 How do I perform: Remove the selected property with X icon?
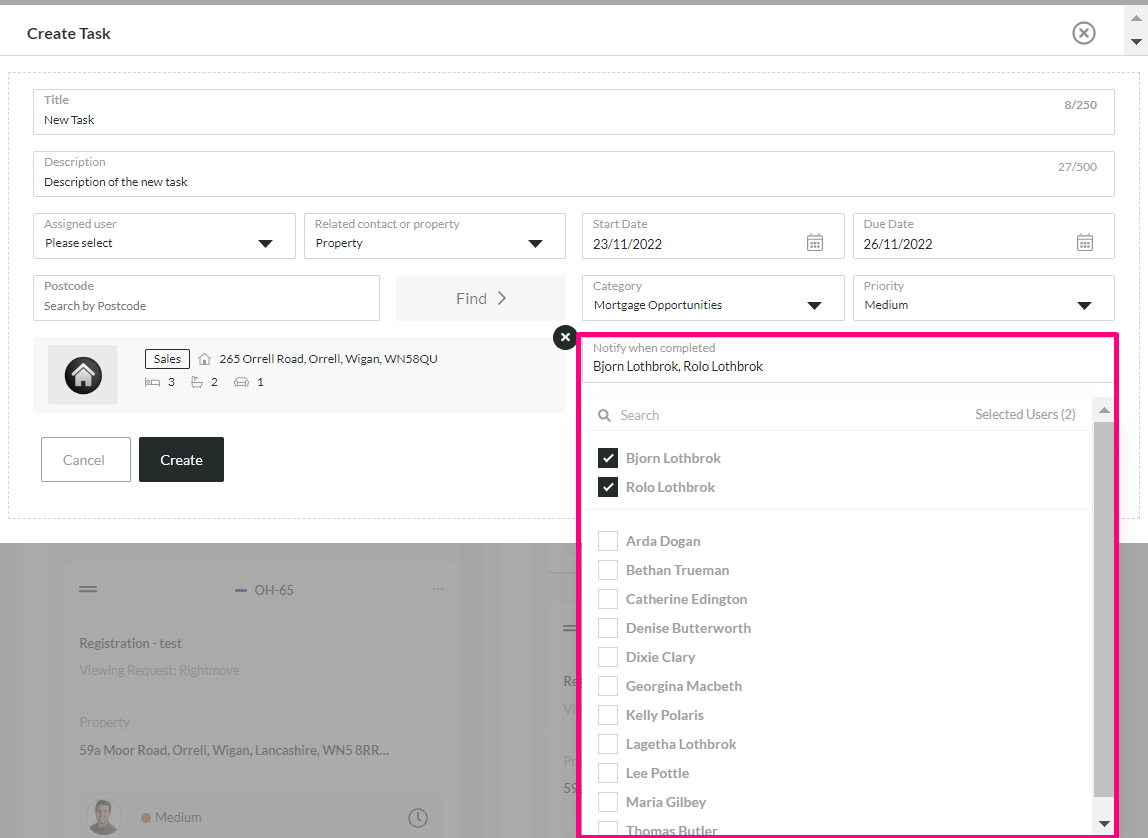564,337
